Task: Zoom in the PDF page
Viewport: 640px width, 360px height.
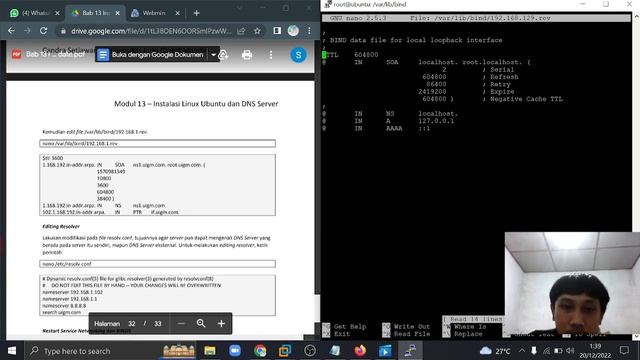Action: (x=221, y=323)
